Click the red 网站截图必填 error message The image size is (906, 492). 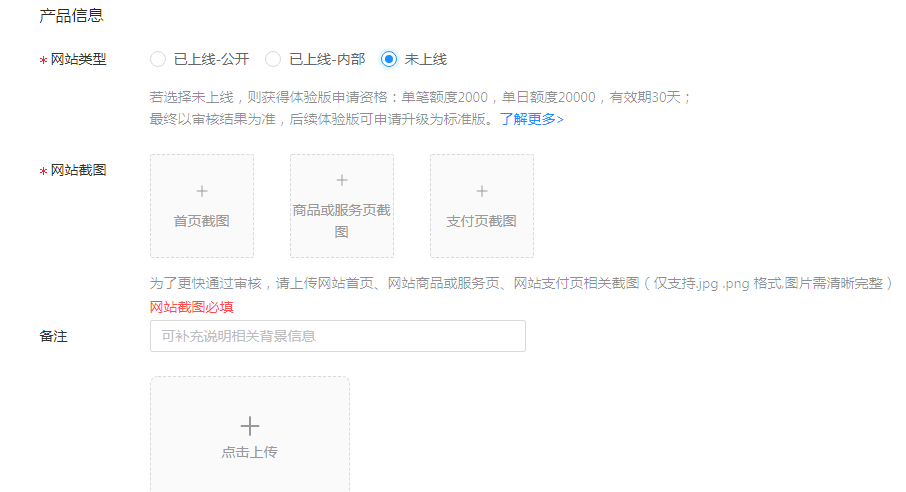click(192, 307)
